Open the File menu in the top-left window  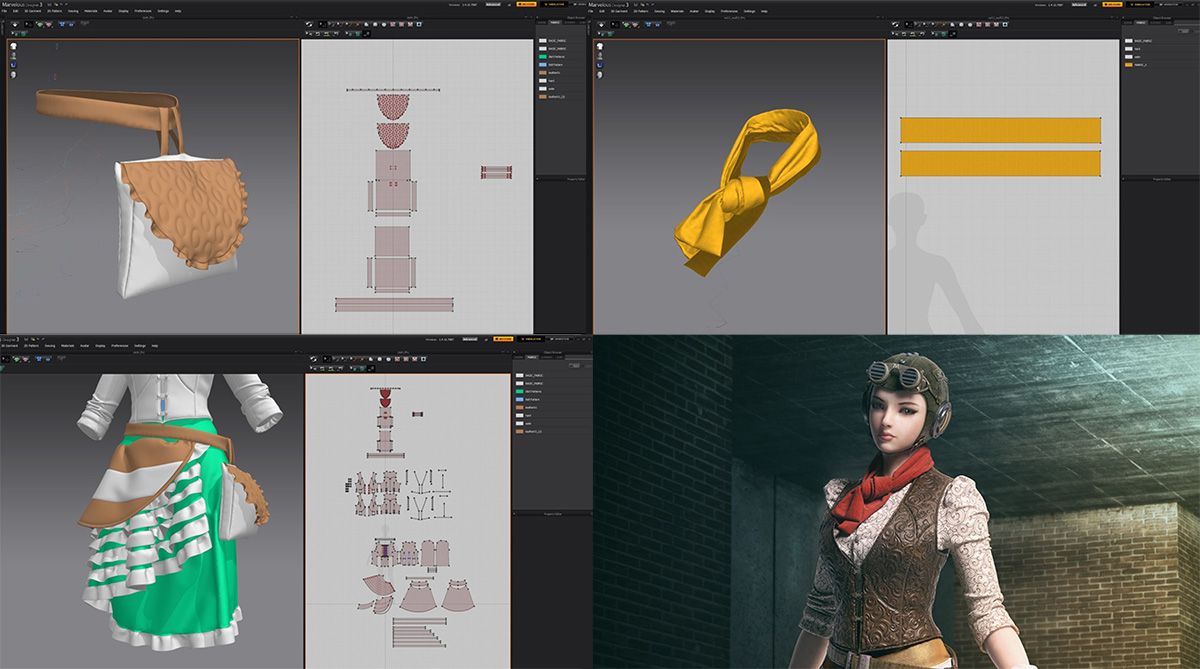(x=4, y=11)
